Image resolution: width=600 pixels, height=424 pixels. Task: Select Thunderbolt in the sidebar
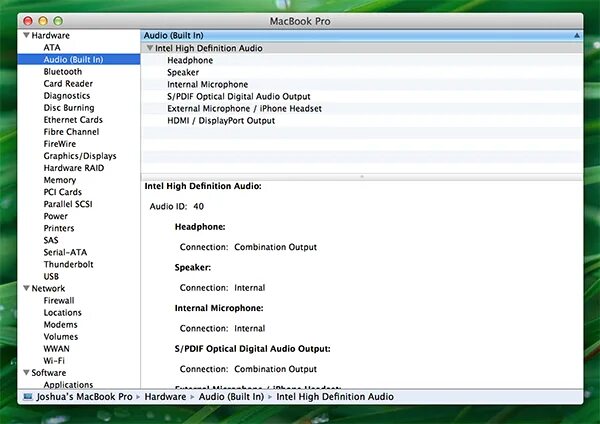pos(68,264)
